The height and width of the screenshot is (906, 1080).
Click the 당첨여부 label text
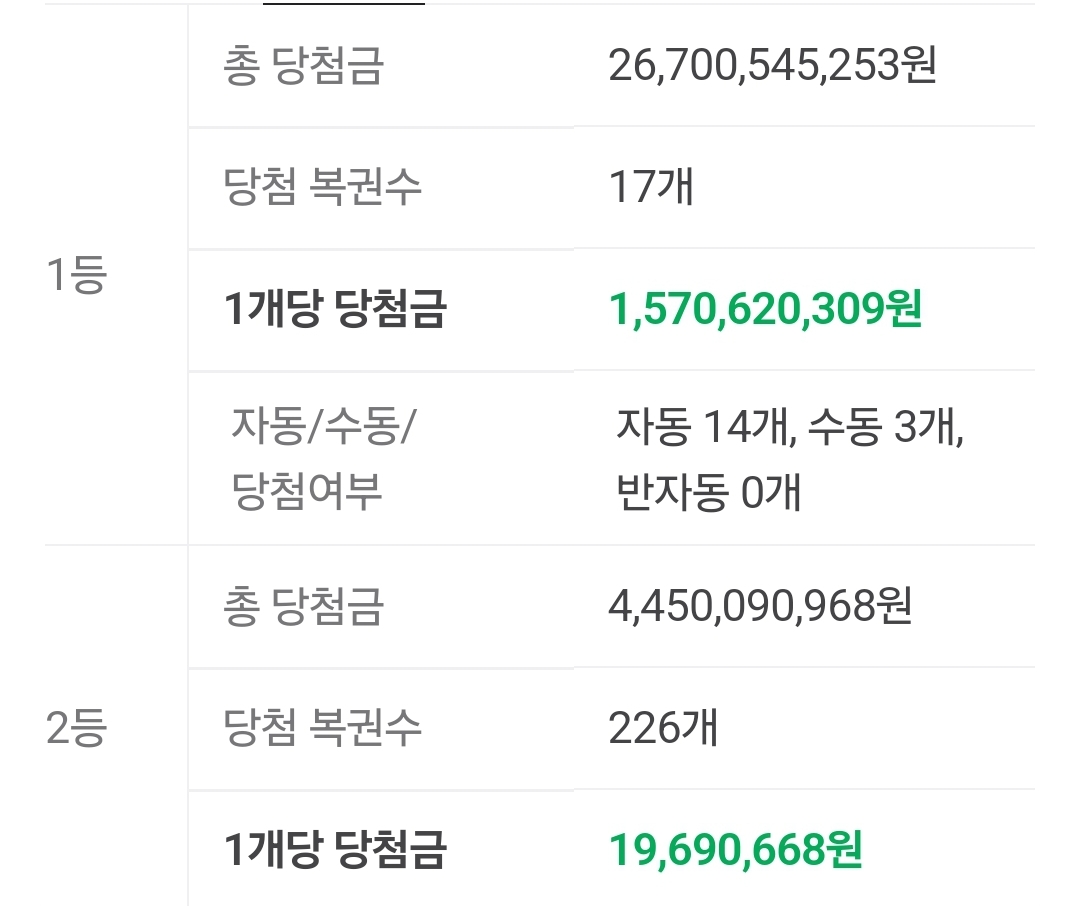[x=307, y=492]
